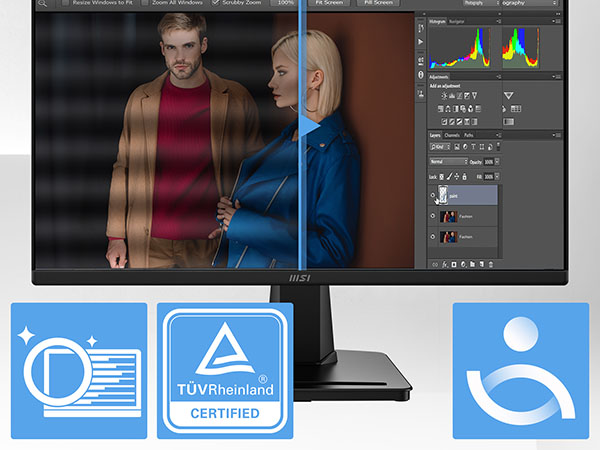Click the 100% zoom button

283,3
